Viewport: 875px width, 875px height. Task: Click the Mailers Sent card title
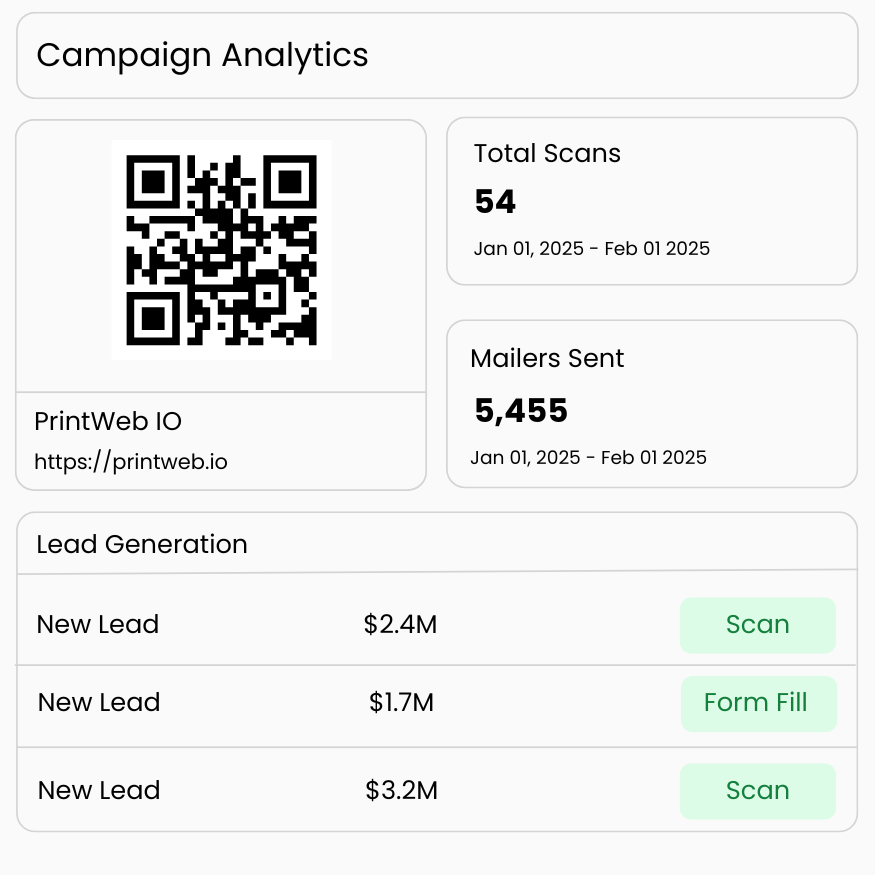(547, 358)
